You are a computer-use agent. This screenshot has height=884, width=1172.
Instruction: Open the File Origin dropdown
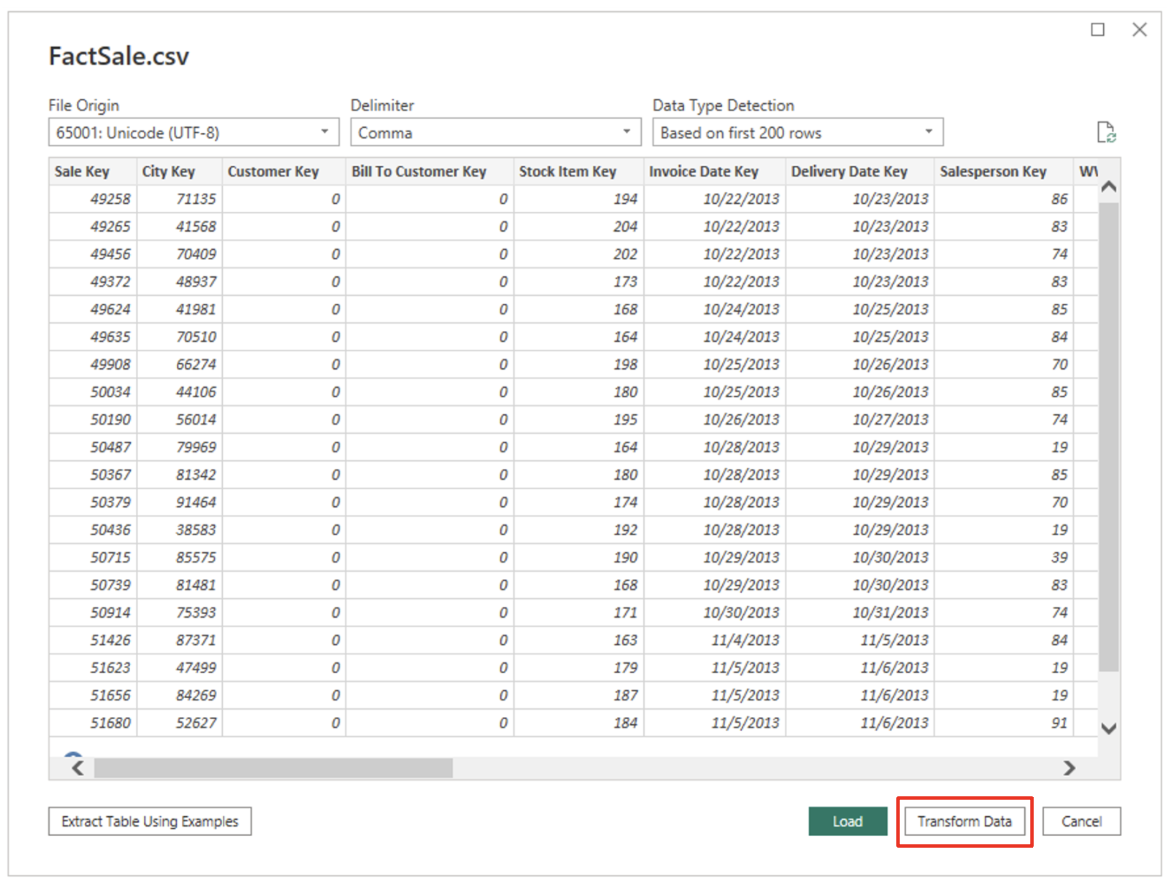click(x=194, y=132)
